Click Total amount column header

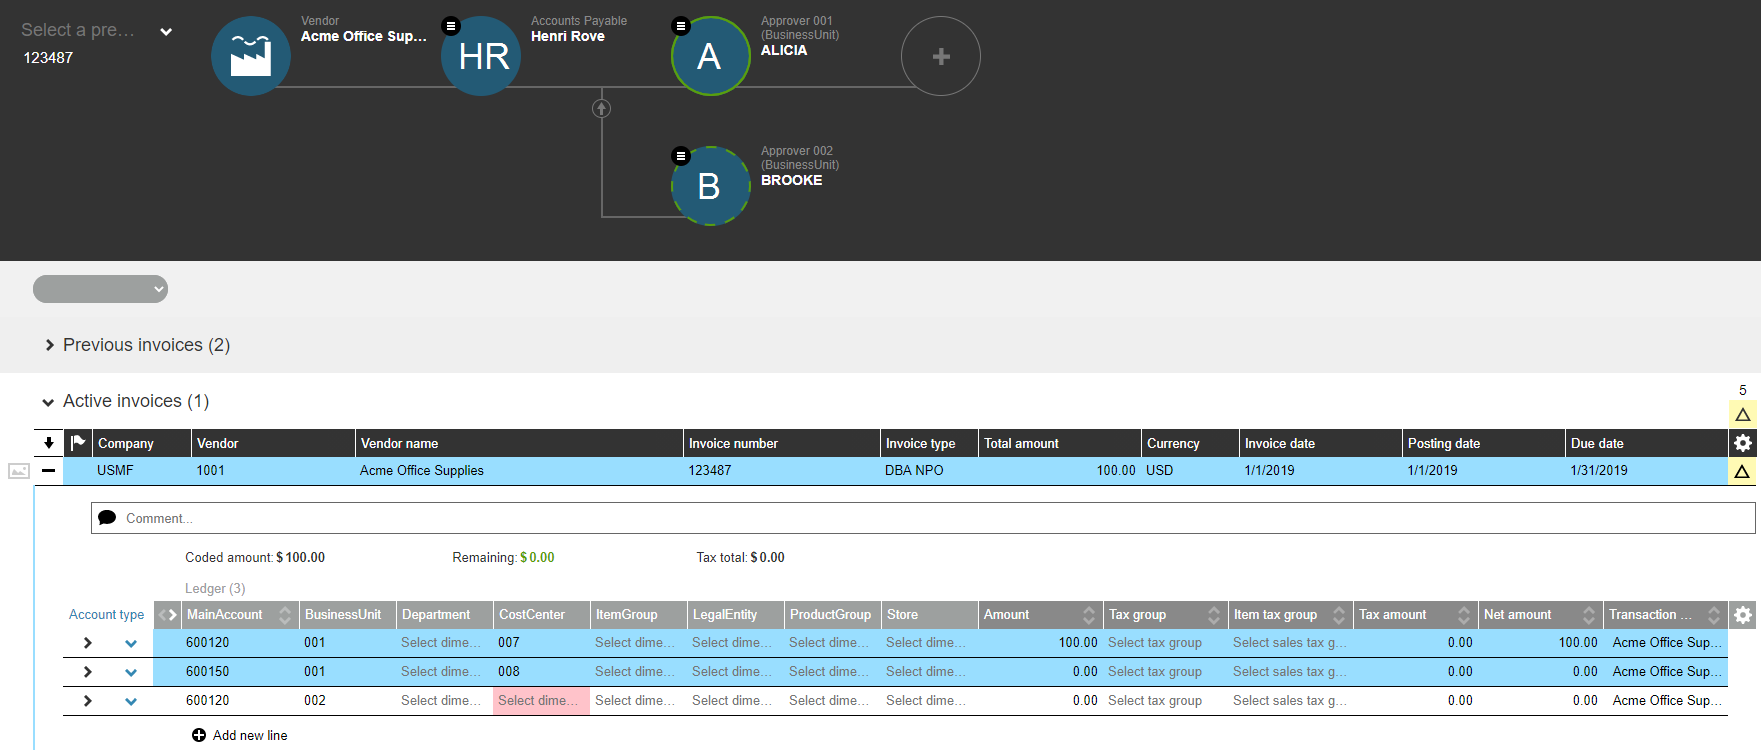(1060, 443)
